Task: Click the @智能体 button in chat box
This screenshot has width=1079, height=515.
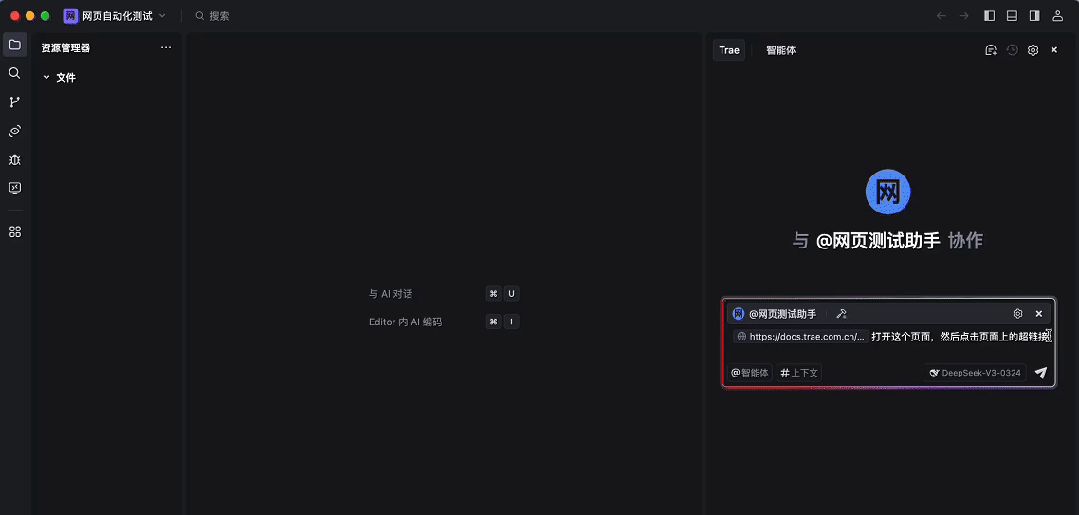Action: click(750, 373)
